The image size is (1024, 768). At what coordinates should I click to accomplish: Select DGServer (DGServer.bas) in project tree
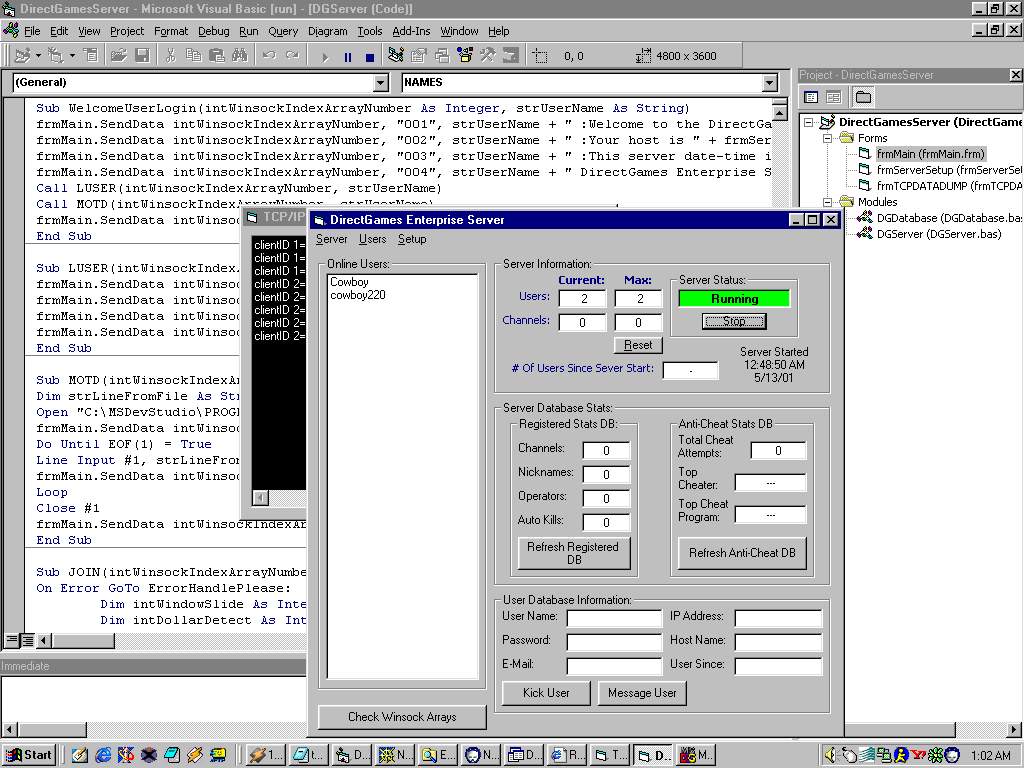point(938,234)
